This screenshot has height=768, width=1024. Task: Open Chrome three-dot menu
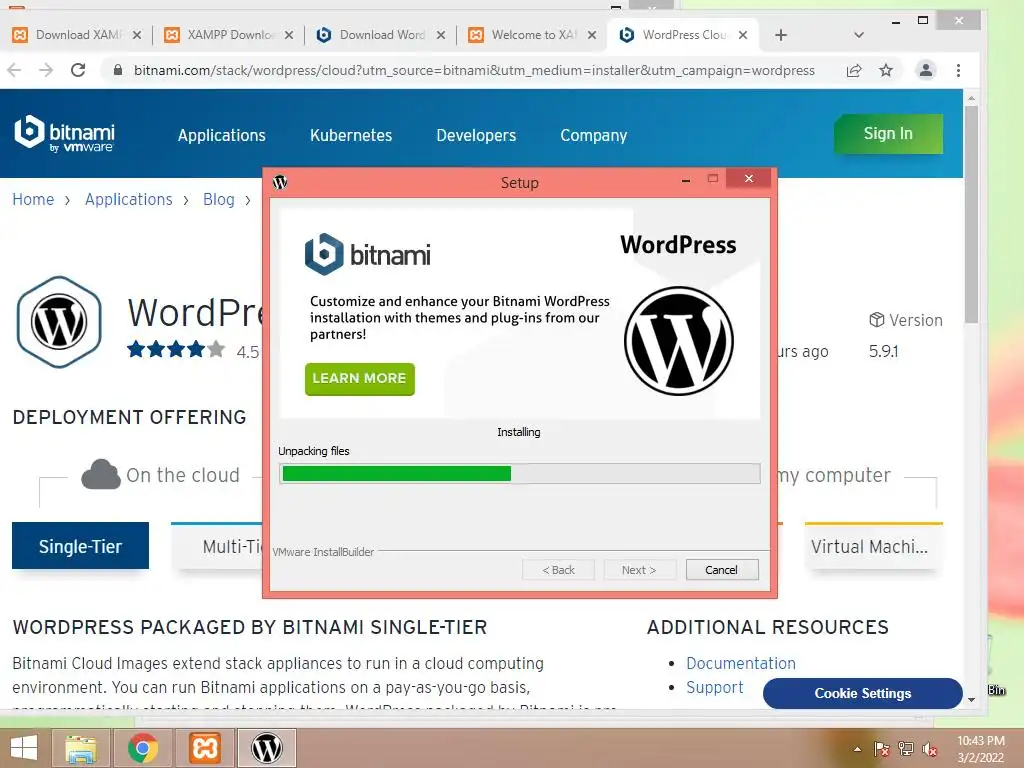[x=958, y=70]
